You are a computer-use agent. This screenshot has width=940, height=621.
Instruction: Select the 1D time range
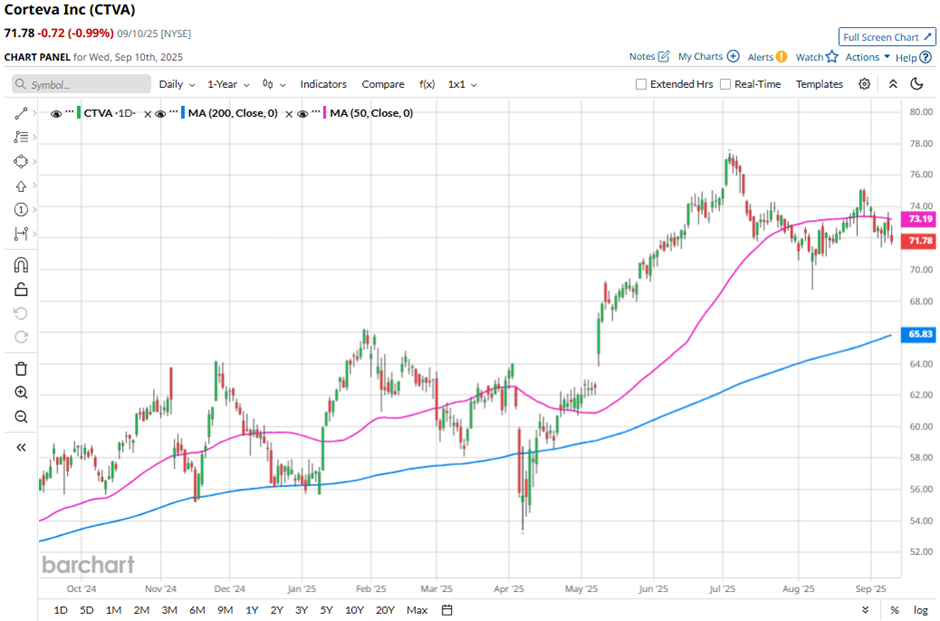(x=61, y=610)
